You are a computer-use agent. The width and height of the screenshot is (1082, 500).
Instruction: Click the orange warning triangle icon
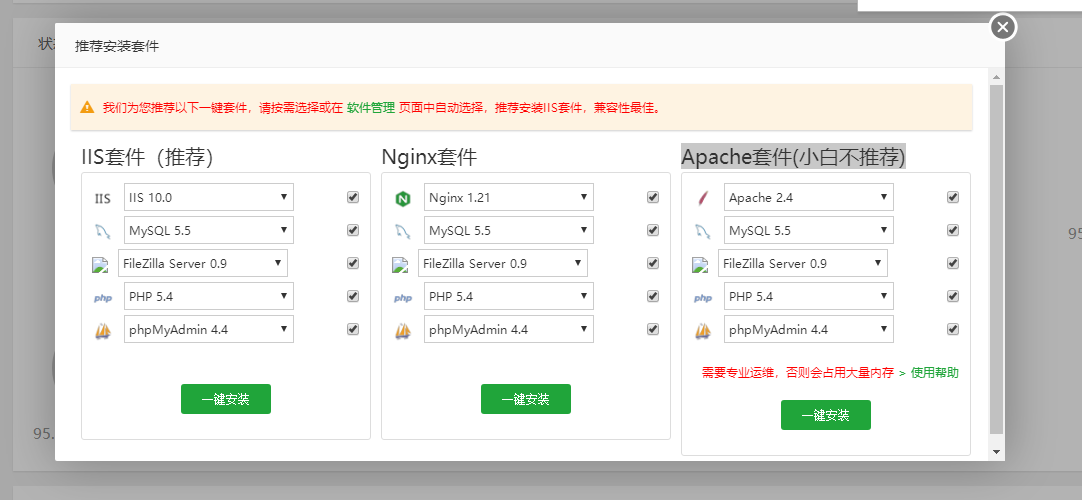click(x=87, y=107)
